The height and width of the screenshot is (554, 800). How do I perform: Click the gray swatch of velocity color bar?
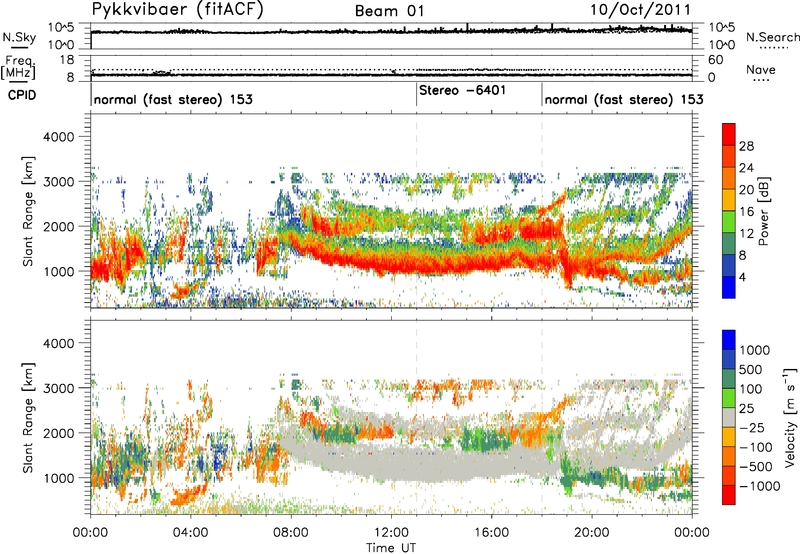pos(729,417)
